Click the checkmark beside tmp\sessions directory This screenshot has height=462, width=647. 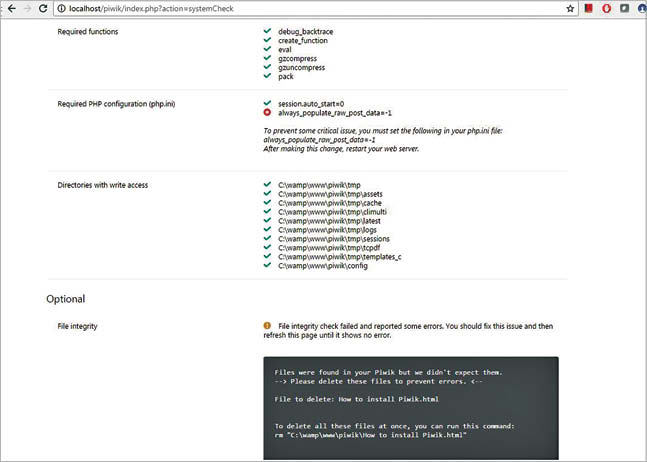[x=267, y=238]
